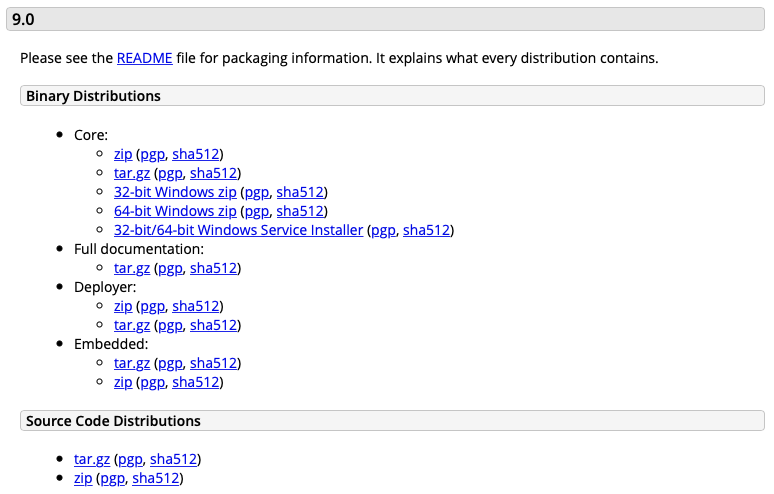This screenshot has height=494, width=774.
Task: Open sha512 checksum for Embedded zip
Action: [195, 382]
